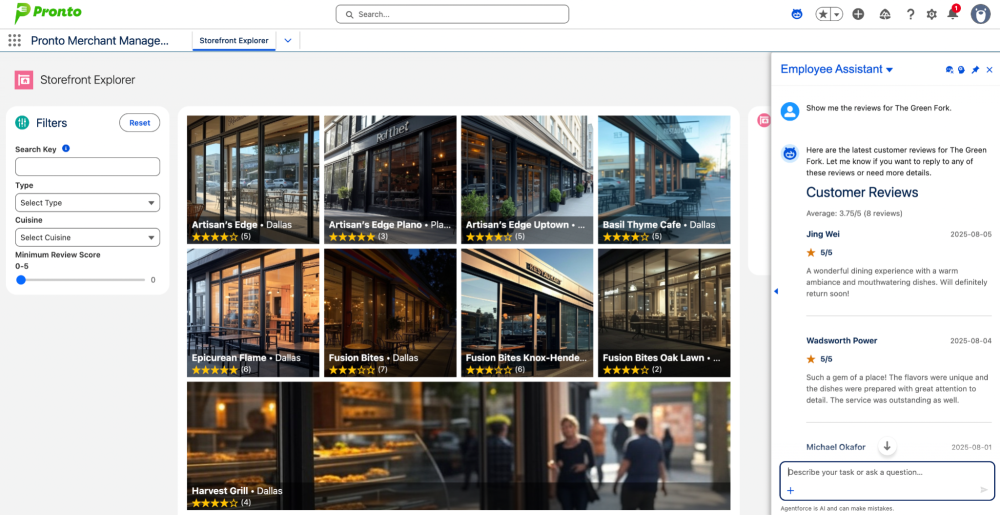1000x515 pixels.
Task: Open the user profile avatar
Action: point(980,14)
